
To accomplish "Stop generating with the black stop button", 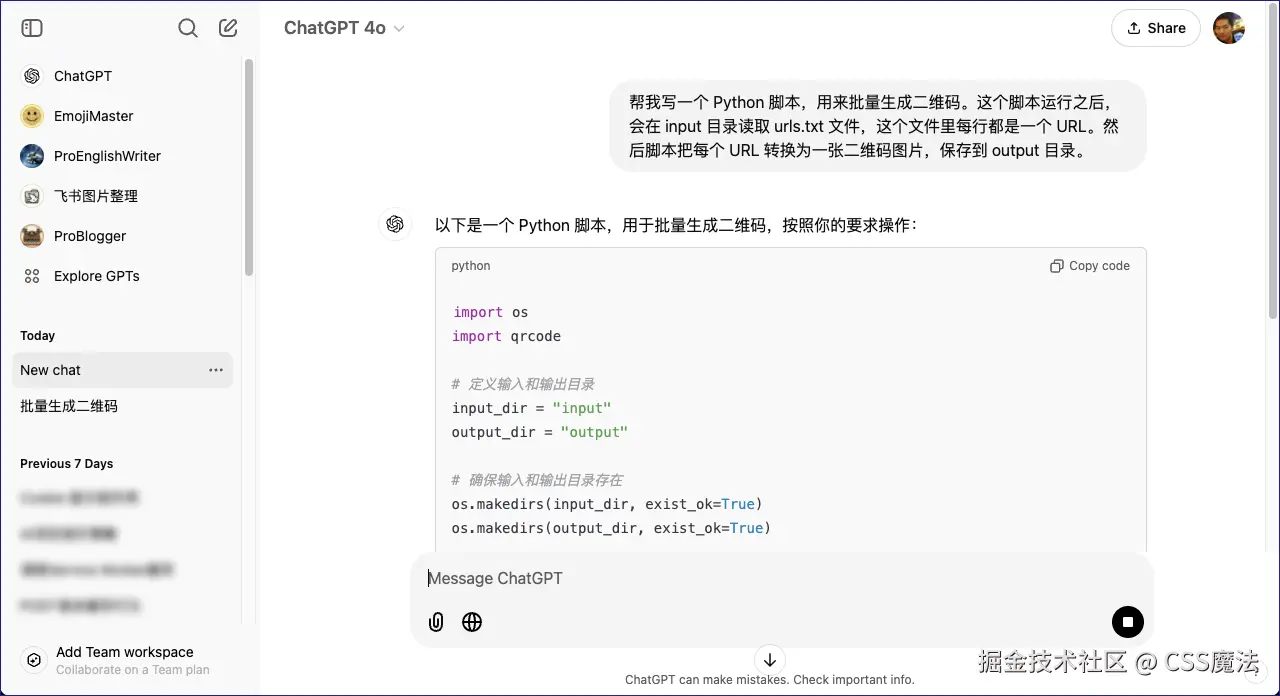I will pyautogui.click(x=1128, y=622).
